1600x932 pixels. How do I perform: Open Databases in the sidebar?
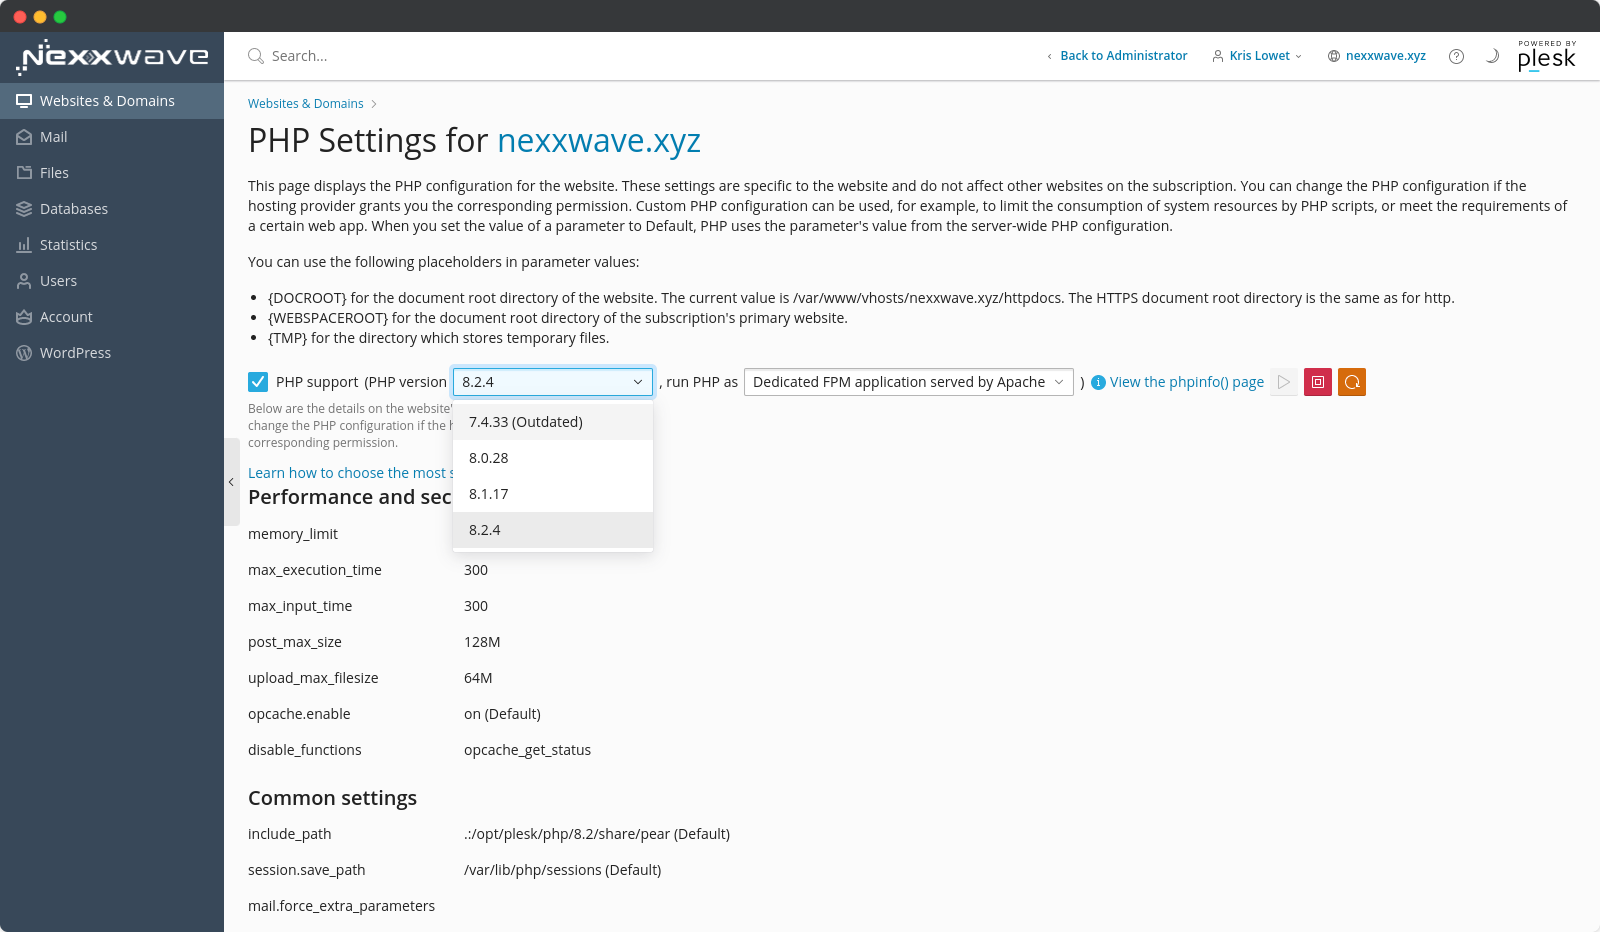tap(112, 209)
